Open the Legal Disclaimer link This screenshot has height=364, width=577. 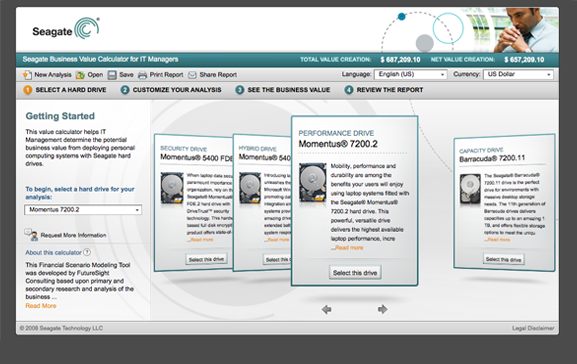pos(533,328)
